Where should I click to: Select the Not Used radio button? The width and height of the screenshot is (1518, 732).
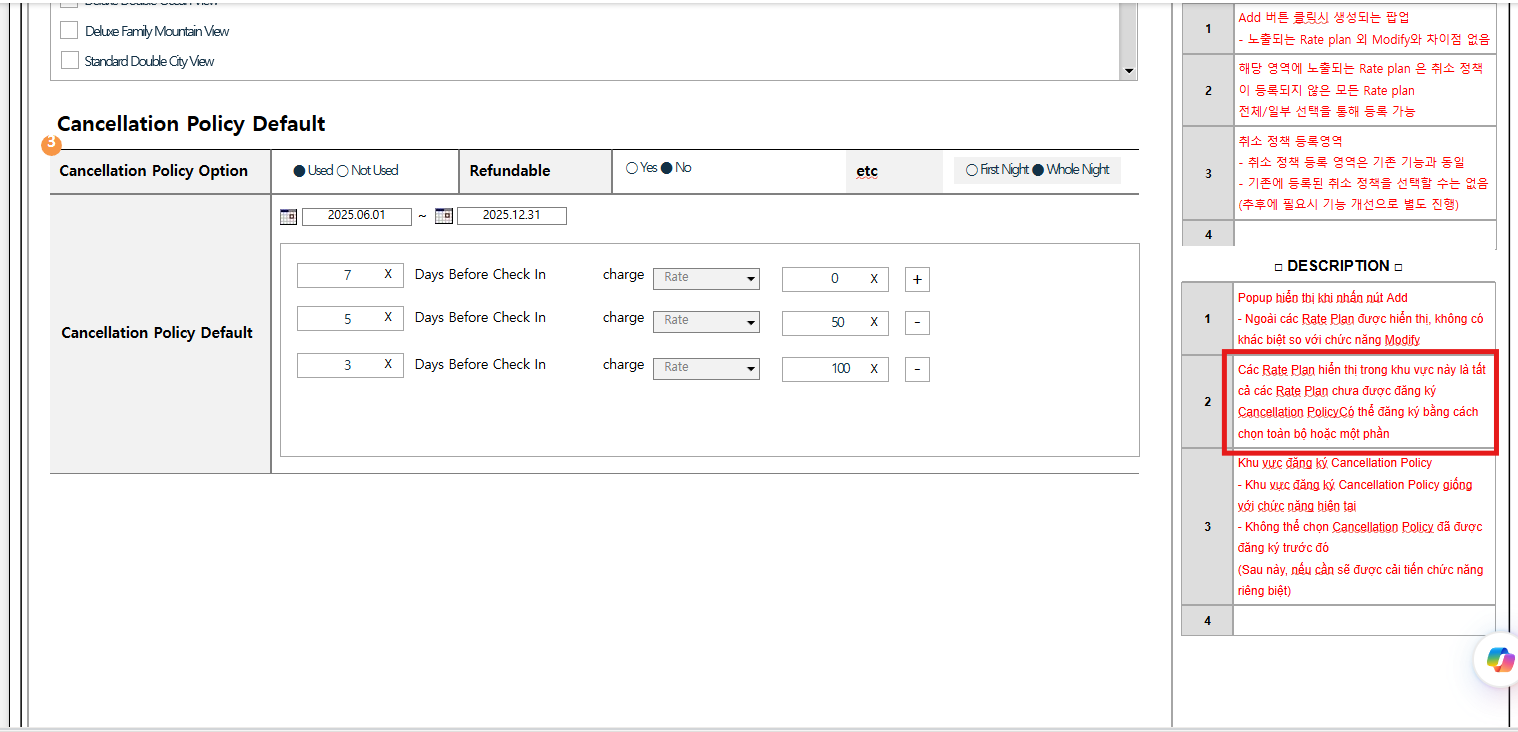pos(343,171)
